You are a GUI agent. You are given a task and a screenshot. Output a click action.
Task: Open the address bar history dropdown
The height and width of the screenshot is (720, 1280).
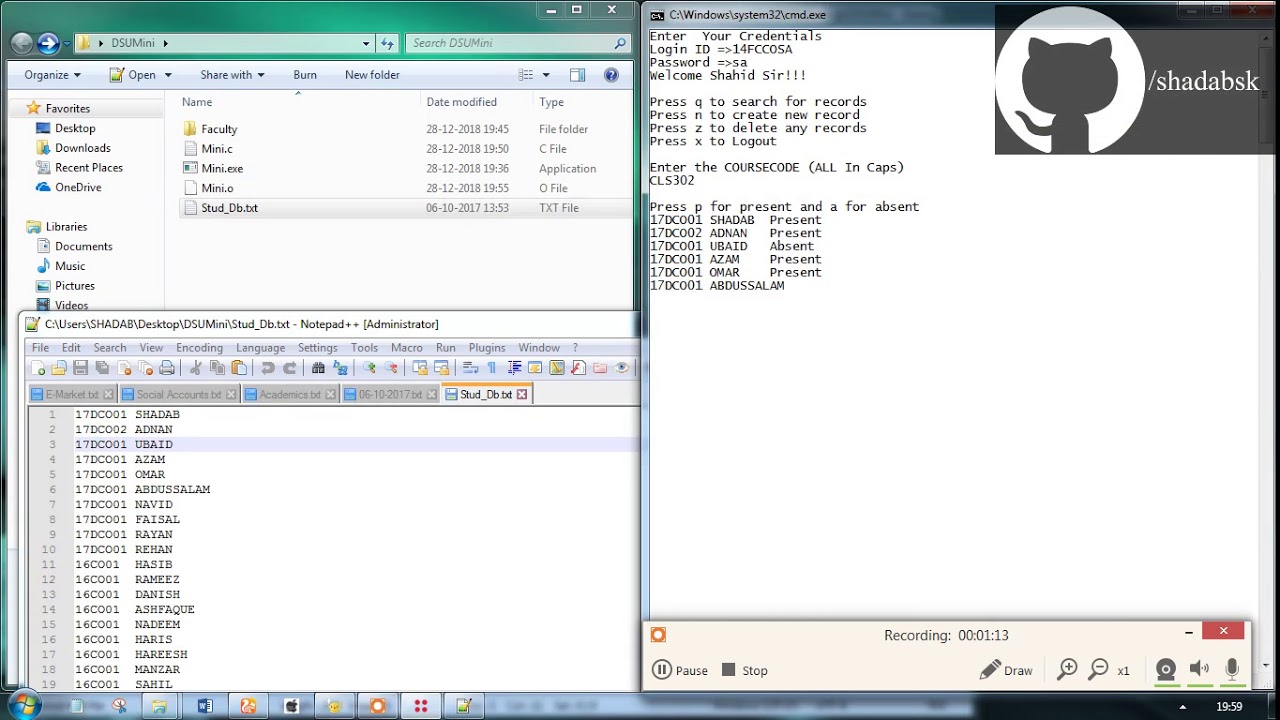366,43
